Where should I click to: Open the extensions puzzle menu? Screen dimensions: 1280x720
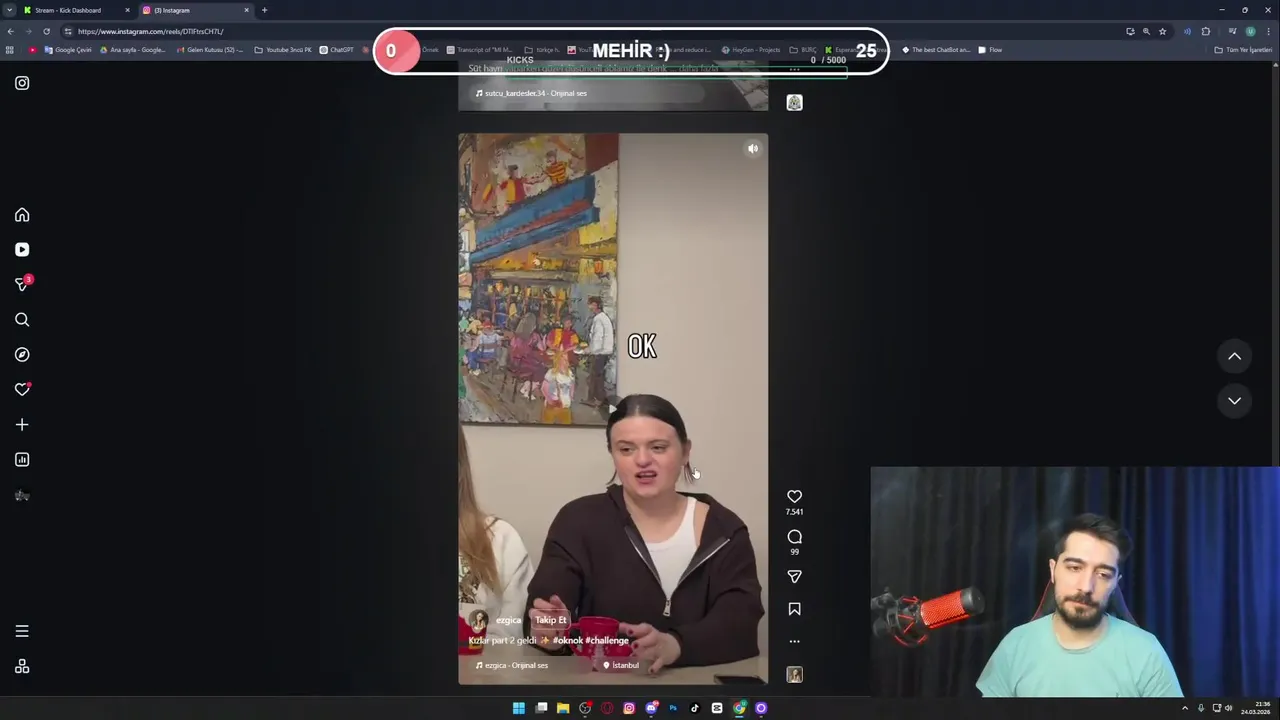(x=1205, y=31)
